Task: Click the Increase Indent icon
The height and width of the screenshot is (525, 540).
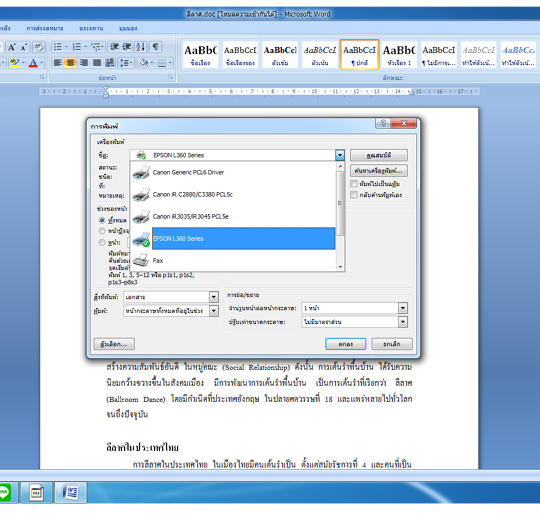Action: click(127, 47)
